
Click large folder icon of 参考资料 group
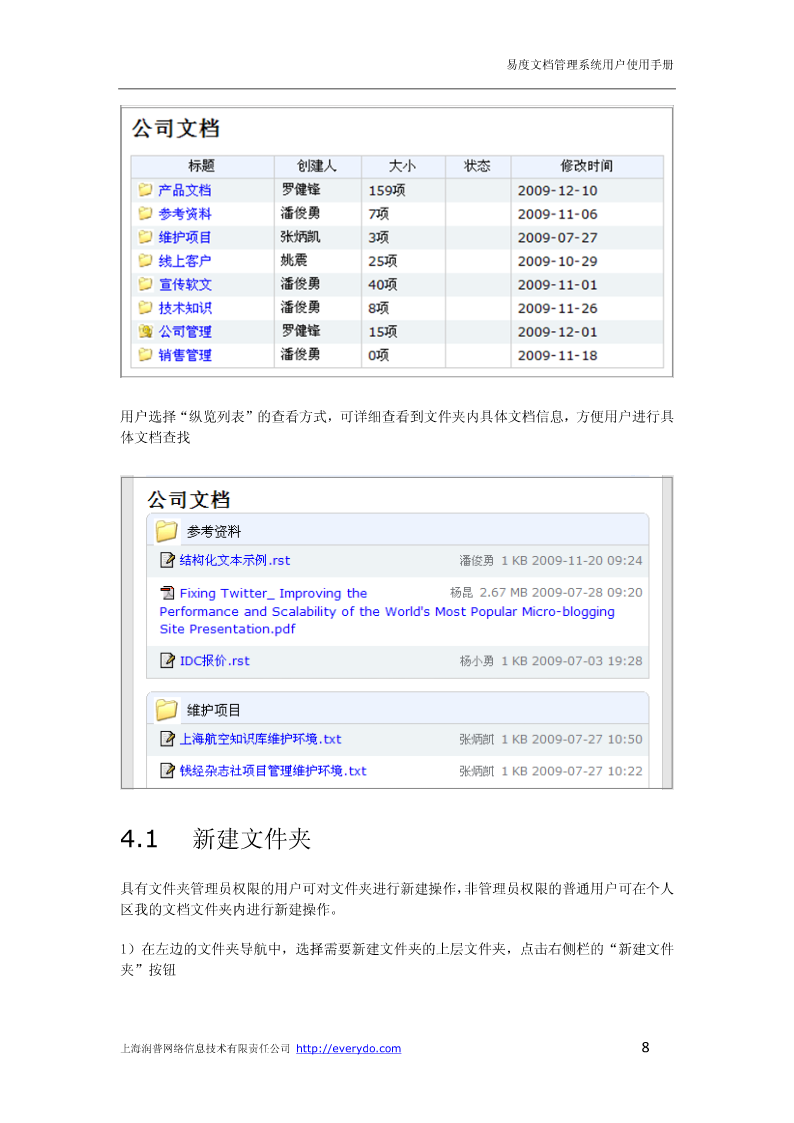click(167, 531)
